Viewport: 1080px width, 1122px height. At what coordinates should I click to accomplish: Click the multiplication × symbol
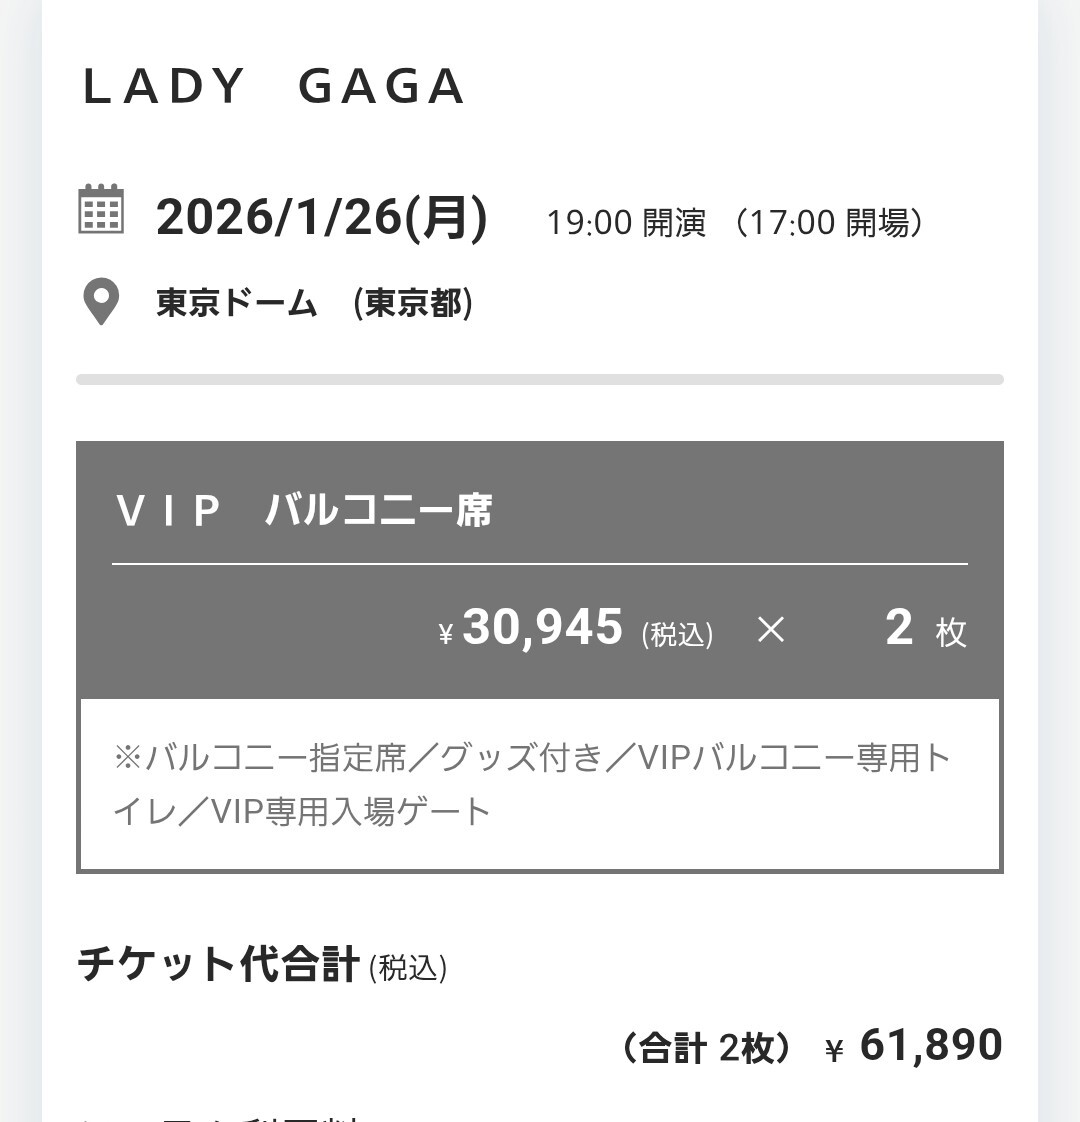point(771,630)
